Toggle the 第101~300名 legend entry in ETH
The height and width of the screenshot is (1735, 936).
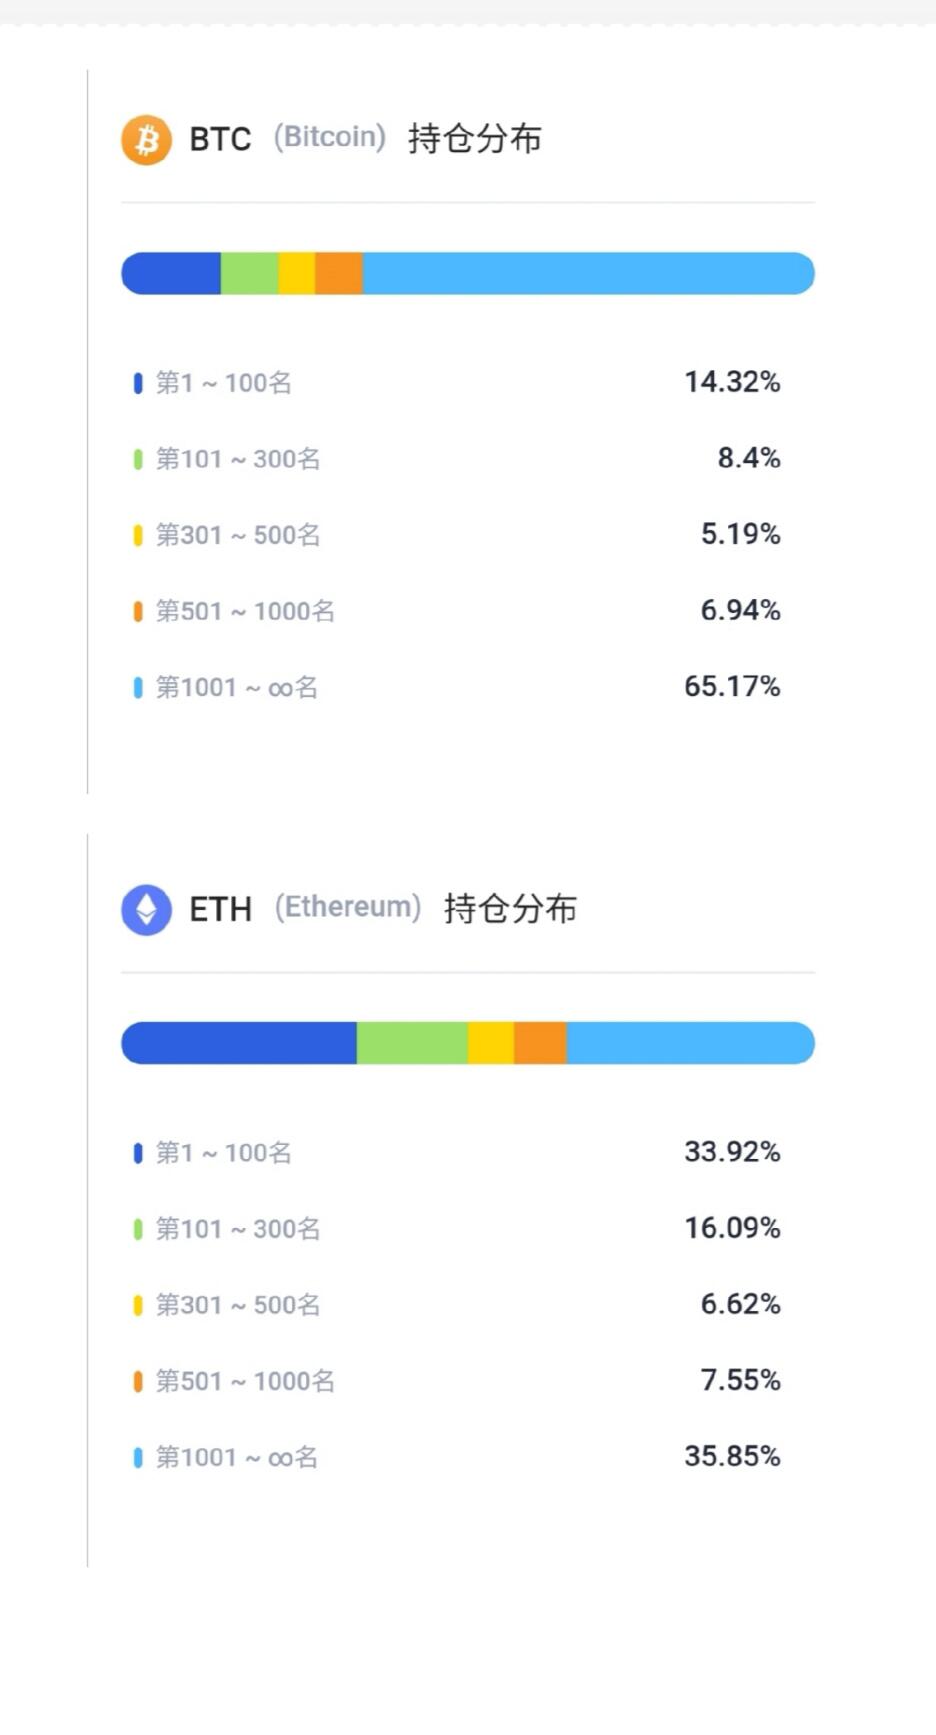point(238,1228)
